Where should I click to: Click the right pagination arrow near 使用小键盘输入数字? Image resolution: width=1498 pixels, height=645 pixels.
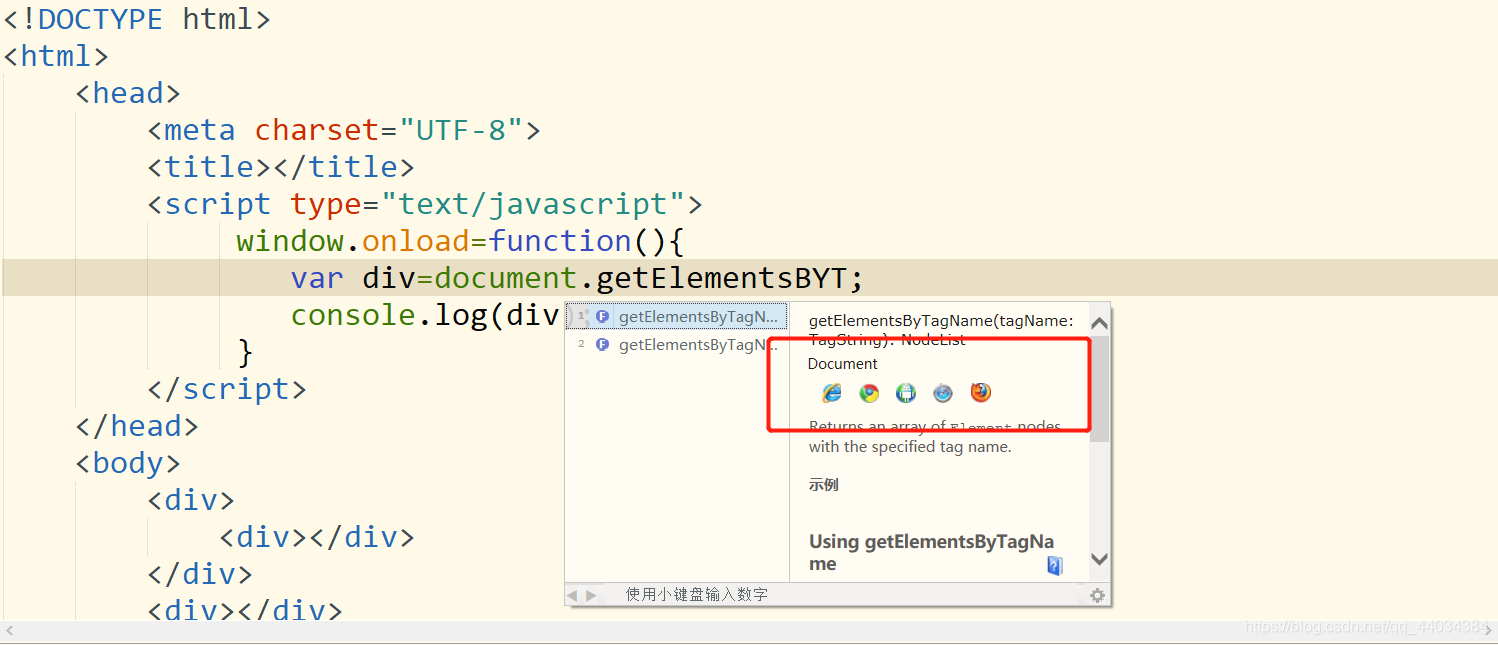(590, 594)
